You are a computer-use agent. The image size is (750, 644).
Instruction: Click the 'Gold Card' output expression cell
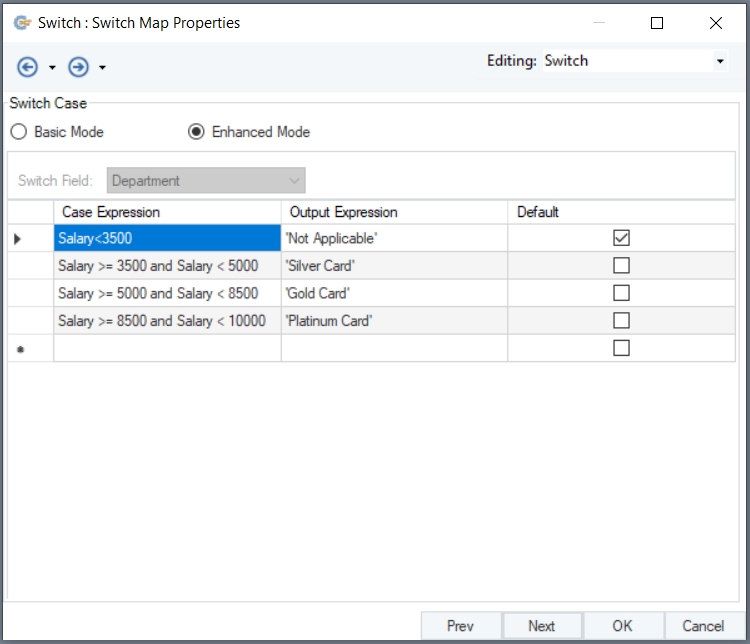tap(394, 294)
